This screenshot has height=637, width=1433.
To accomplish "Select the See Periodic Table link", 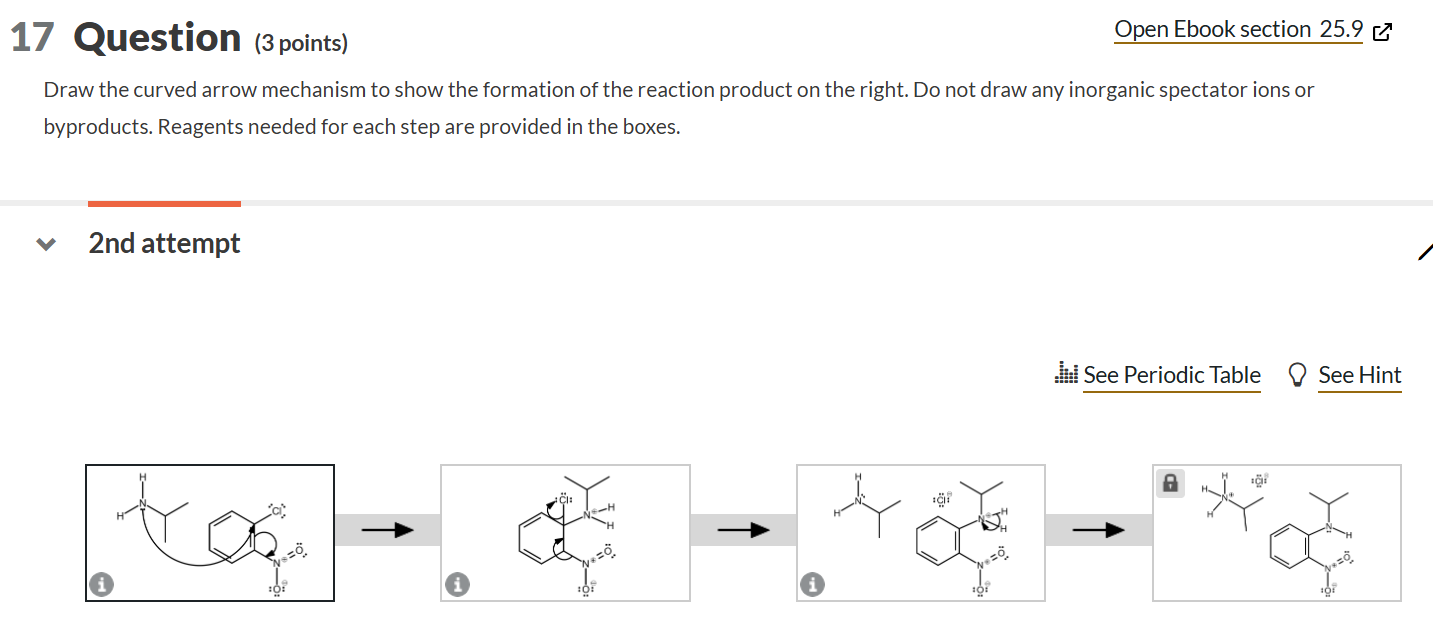I will point(1171,375).
